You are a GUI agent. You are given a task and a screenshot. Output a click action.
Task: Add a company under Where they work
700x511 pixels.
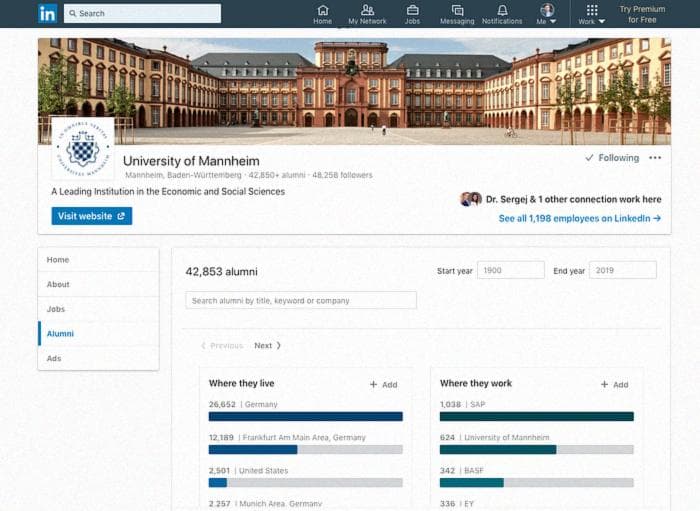click(614, 385)
